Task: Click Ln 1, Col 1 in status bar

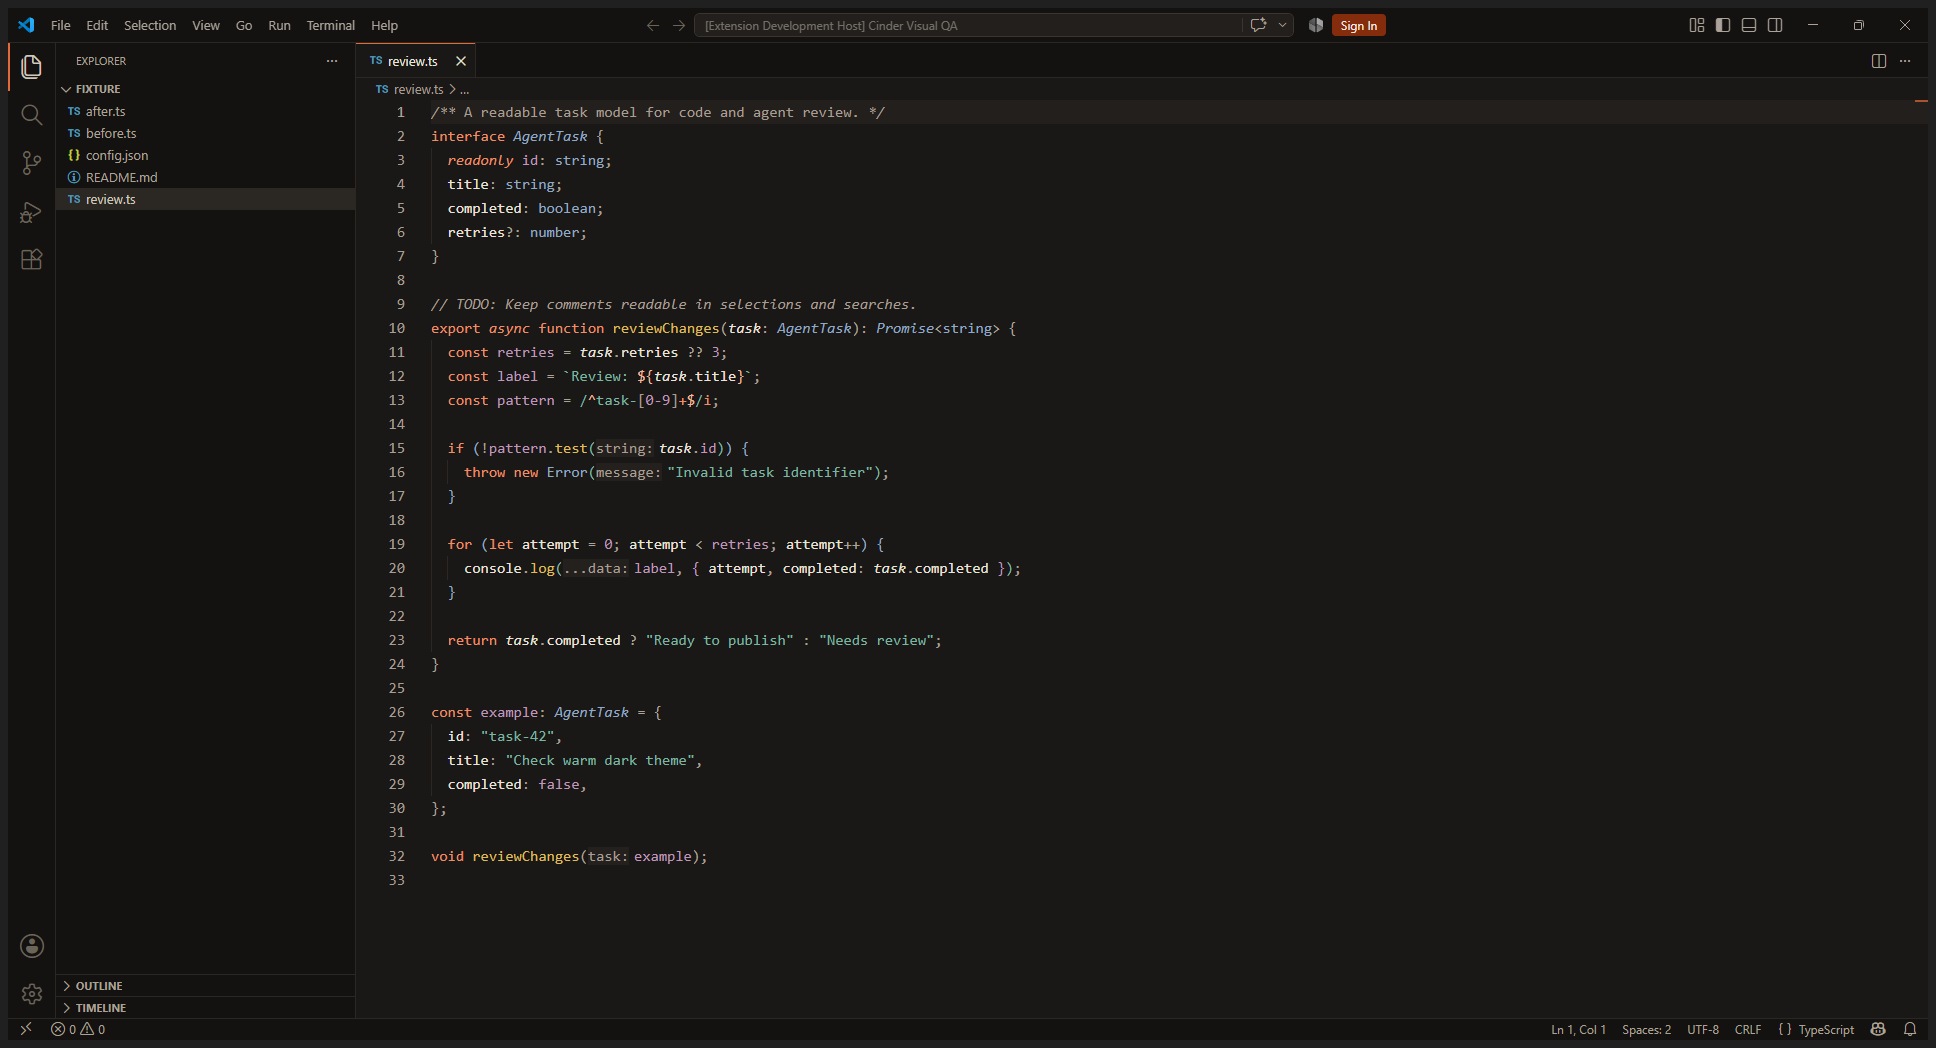Action: [1579, 1029]
